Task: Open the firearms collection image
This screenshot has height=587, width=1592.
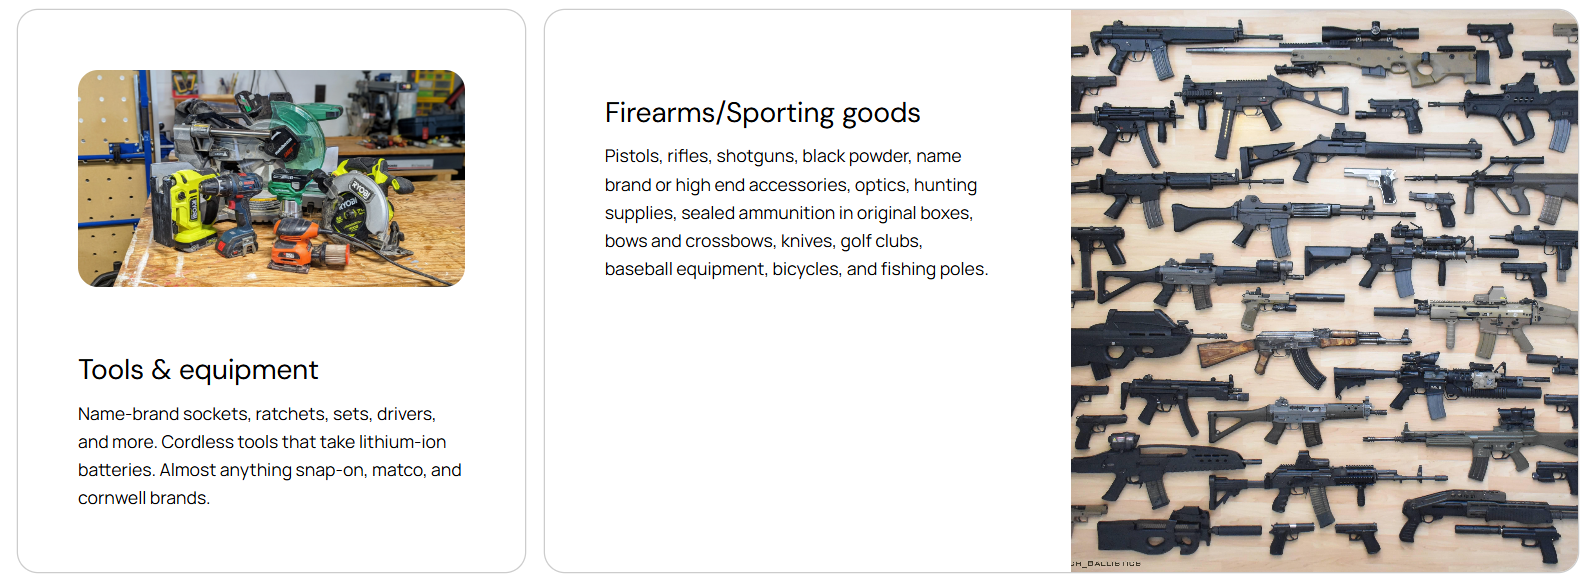Action: click(1324, 290)
